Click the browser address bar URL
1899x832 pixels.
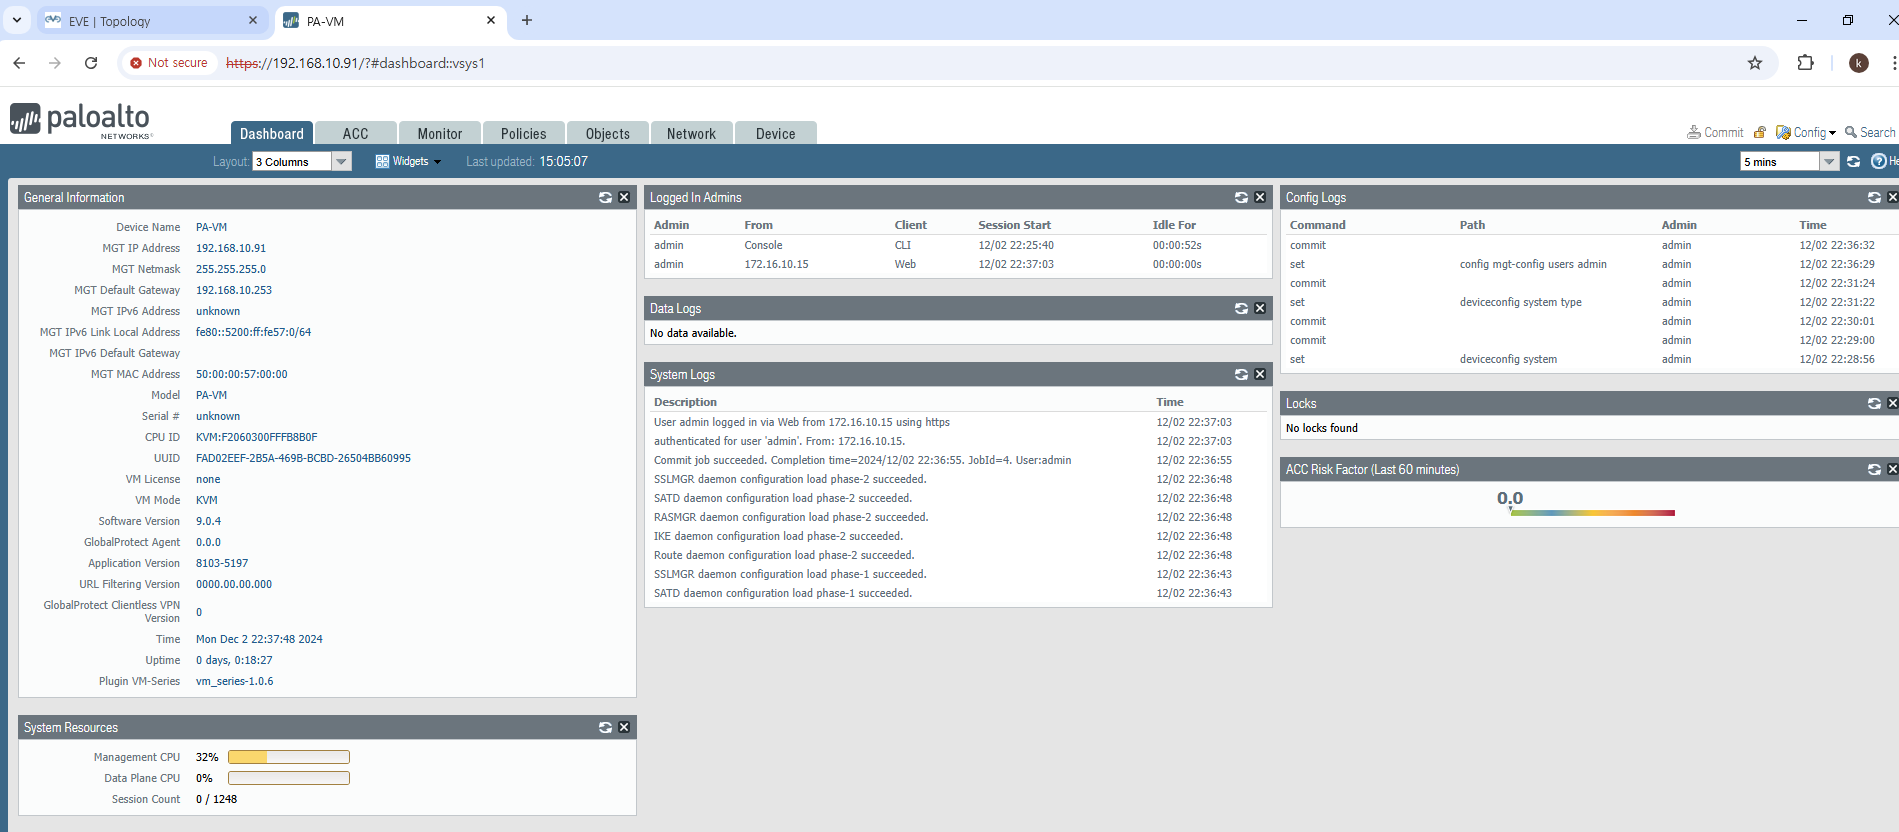coord(355,63)
